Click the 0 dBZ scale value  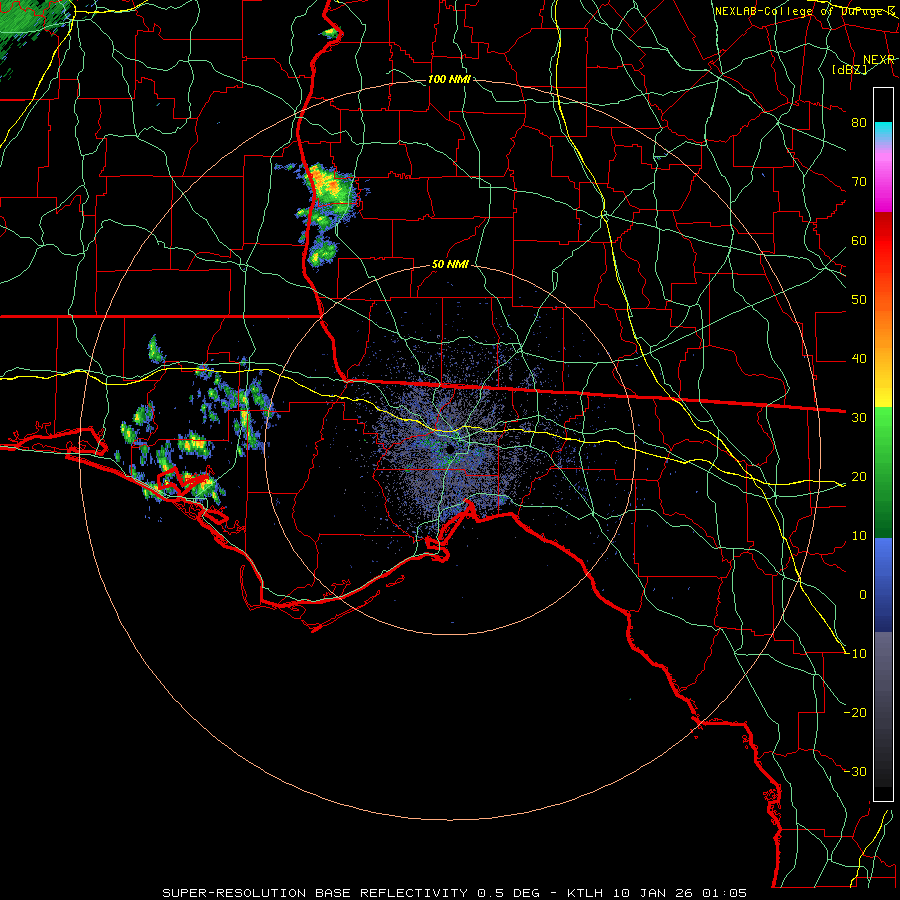tap(863, 595)
